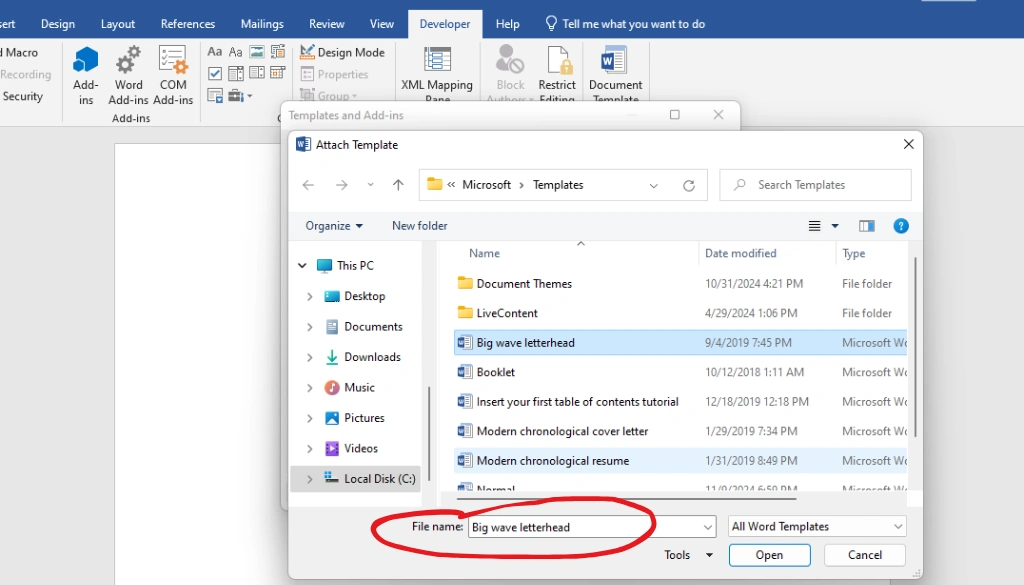1024x585 pixels.
Task: Toggle Design Mode in ribbon
Action: click(342, 52)
